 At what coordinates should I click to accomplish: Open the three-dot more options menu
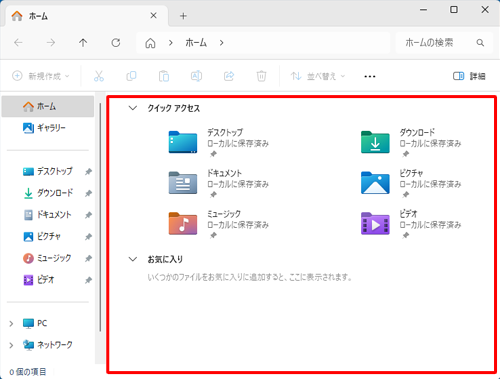pos(370,76)
